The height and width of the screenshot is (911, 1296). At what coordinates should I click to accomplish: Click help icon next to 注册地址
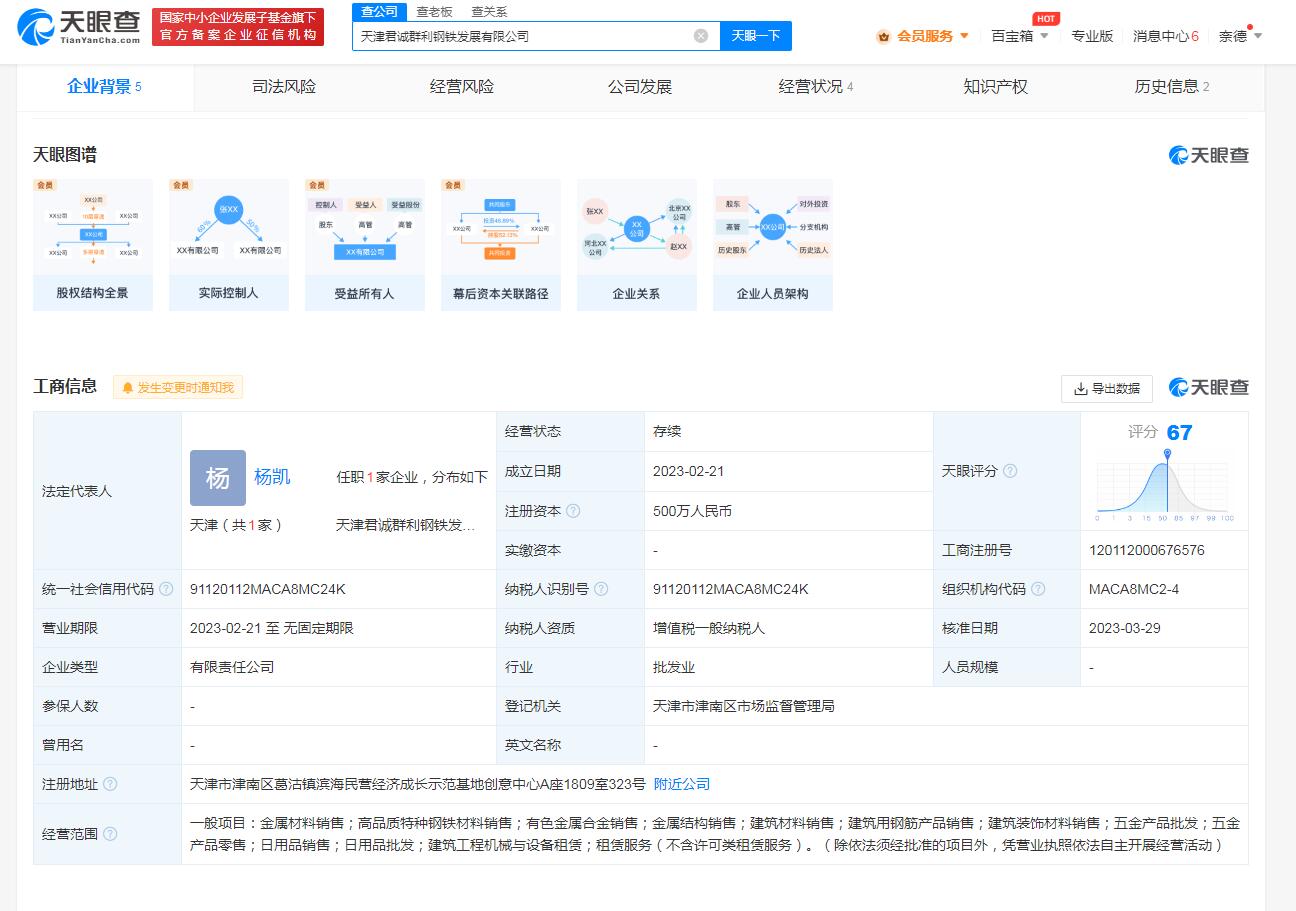pos(110,784)
